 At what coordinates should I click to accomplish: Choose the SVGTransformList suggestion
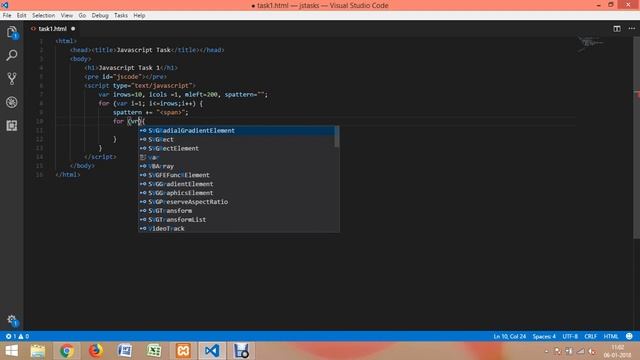point(236,220)
